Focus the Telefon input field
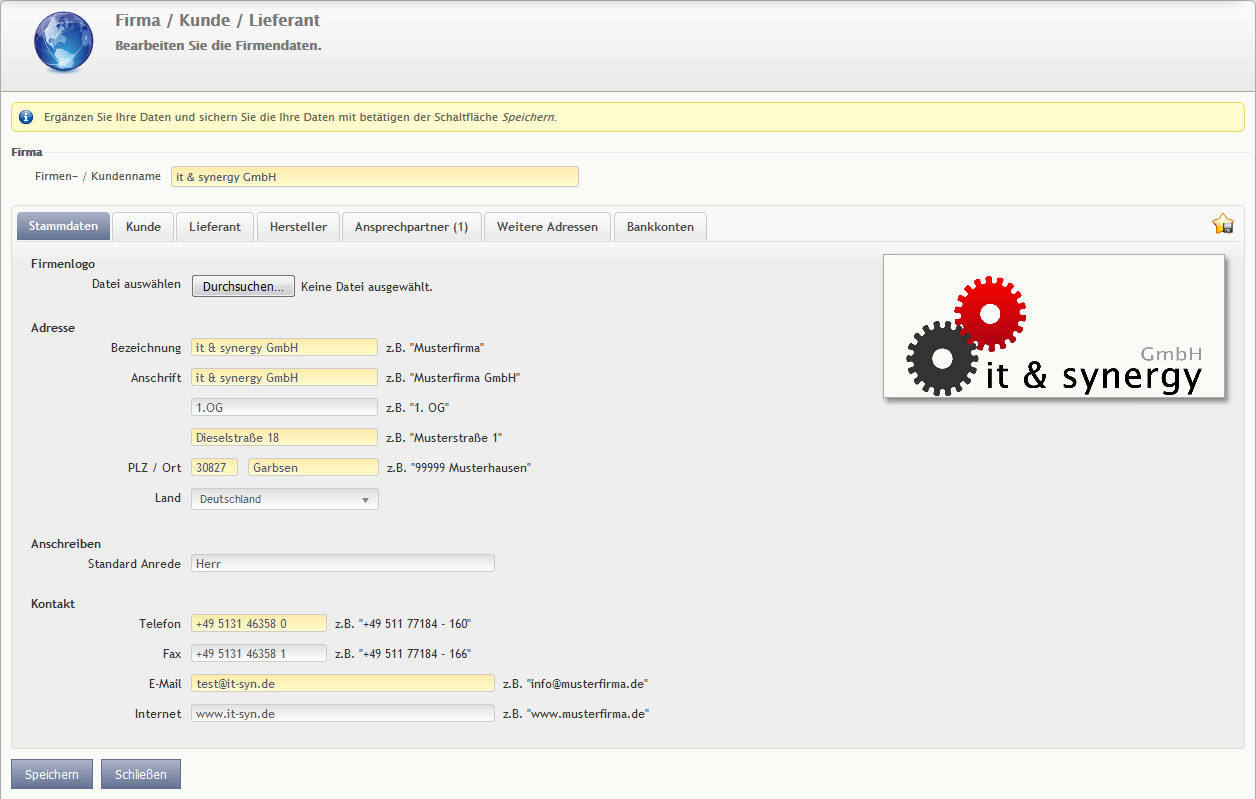 click(259, 624)
